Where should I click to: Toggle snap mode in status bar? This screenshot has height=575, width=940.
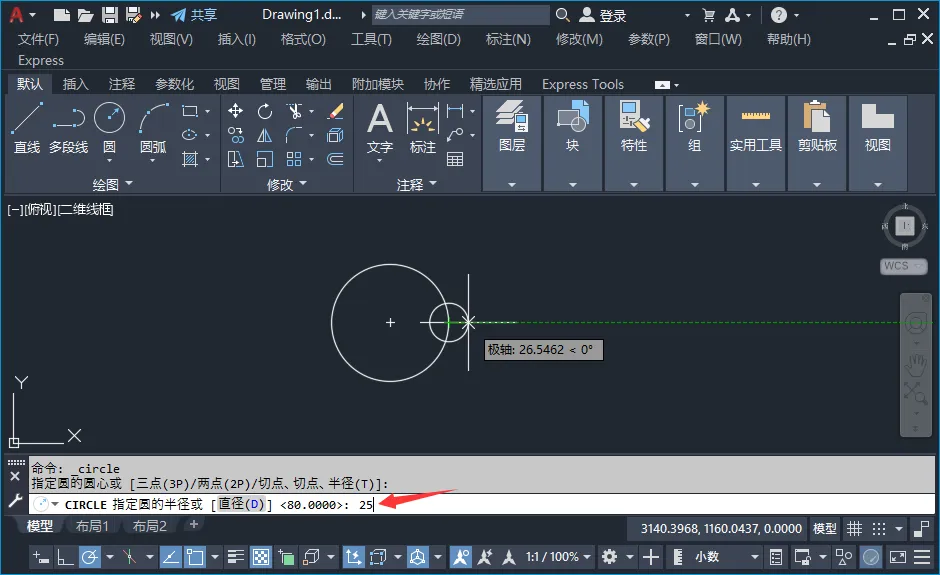(879, 529)
